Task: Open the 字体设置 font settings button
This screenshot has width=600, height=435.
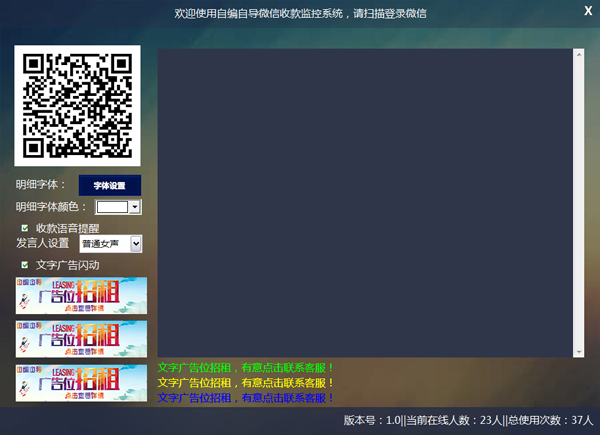Action: (110, 186)
